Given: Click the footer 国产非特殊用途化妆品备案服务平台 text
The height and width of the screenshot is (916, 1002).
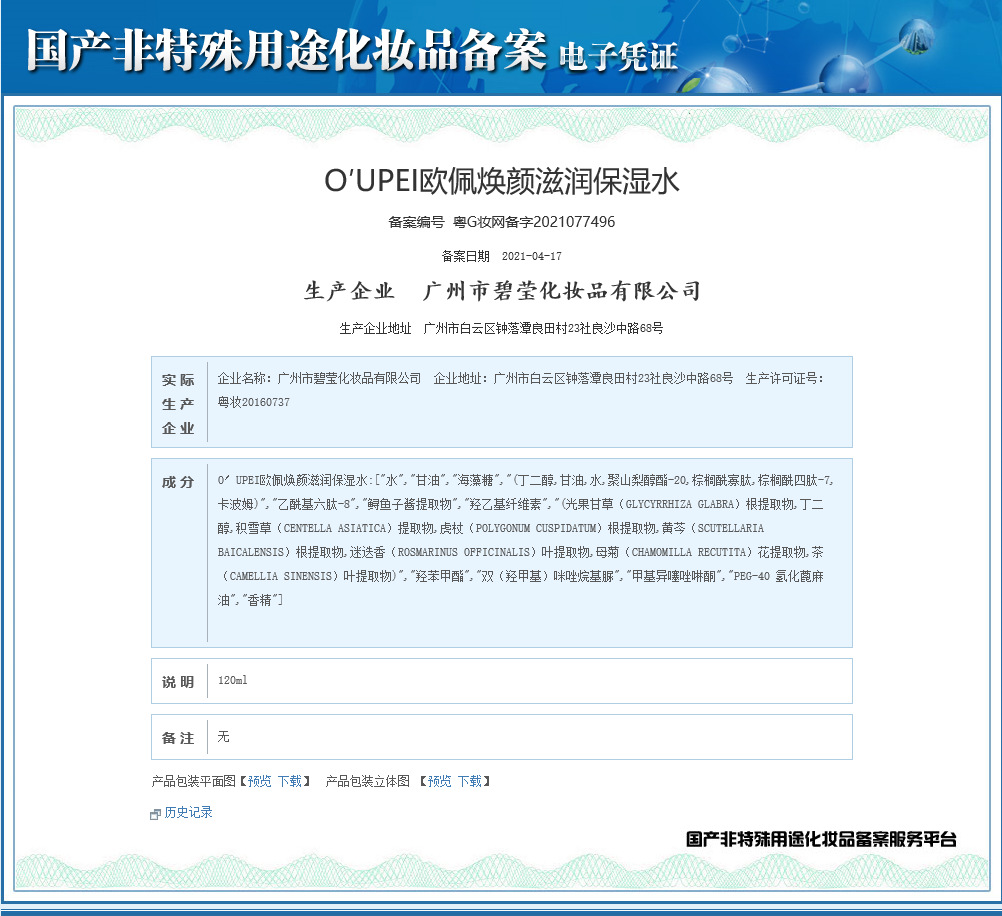Looking at the screenshot, I should pyautogui.click(x=821, y=839).
